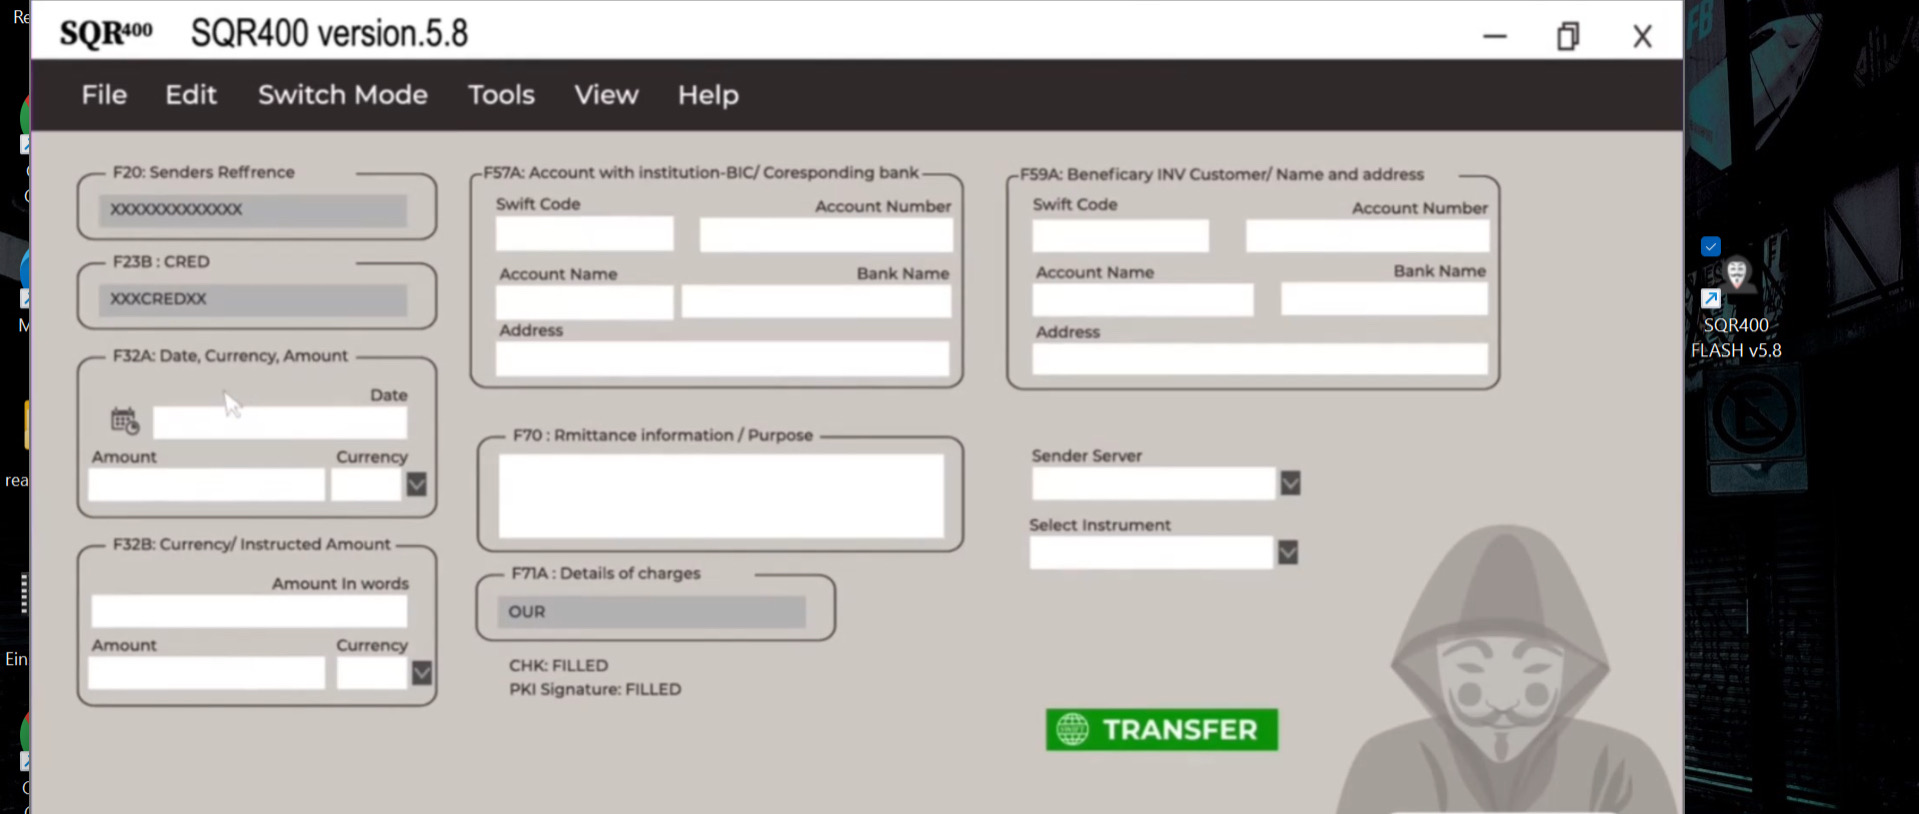Click the SQR400 logo in title bar
This screenshot has height=814, width=1919.
(x=106, y=33)
